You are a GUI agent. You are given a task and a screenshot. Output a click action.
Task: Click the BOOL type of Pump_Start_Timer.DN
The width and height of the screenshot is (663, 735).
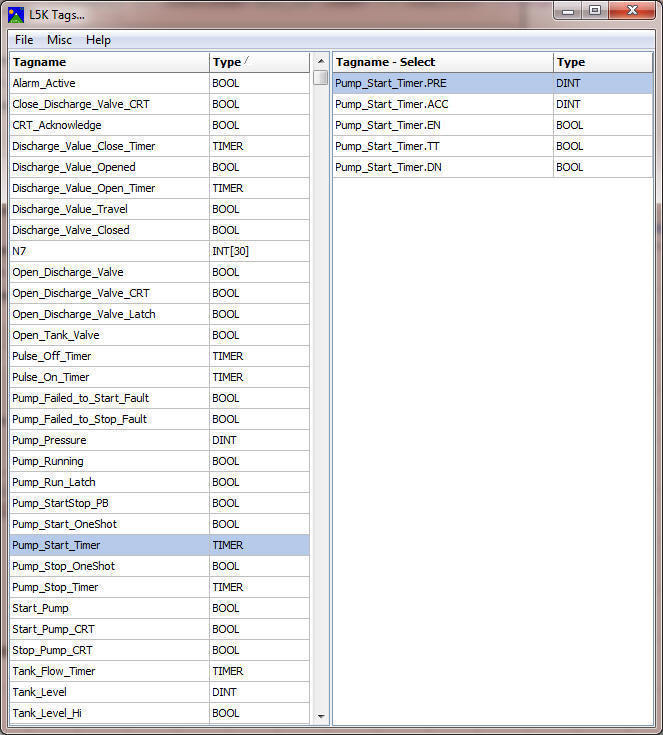click(x=603, y=167)
